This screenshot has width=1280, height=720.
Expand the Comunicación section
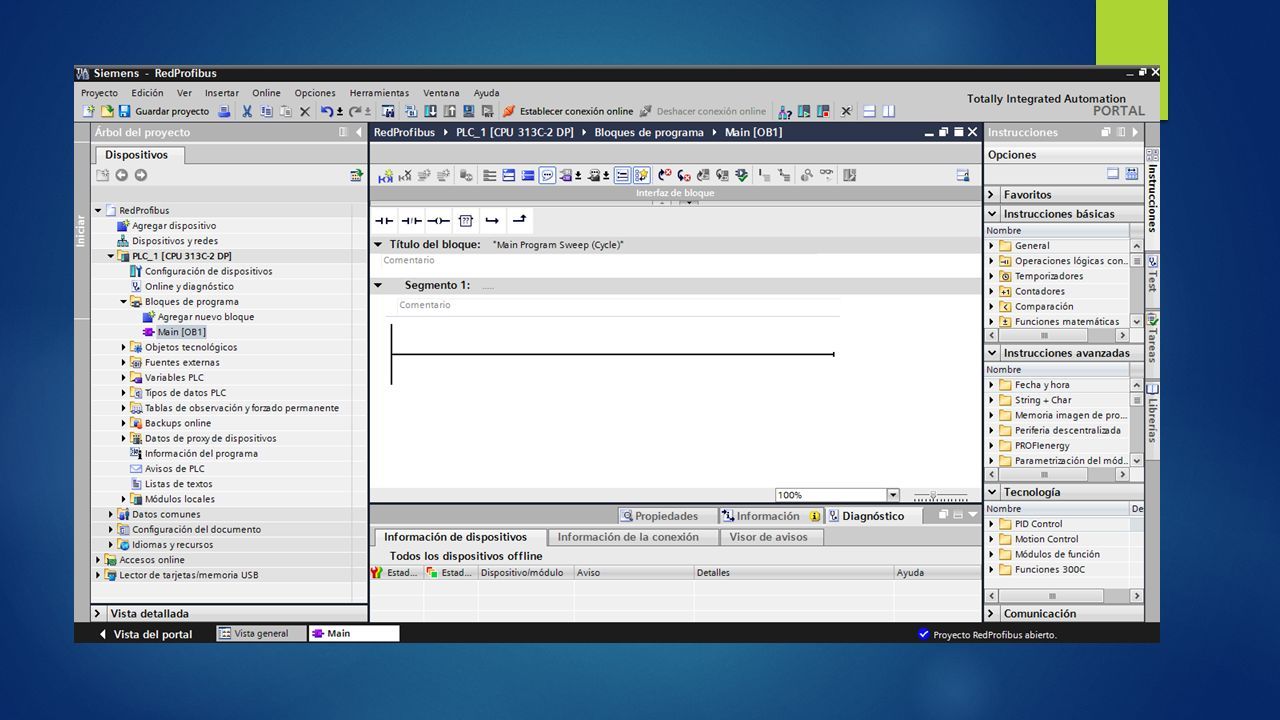(992, 614)
